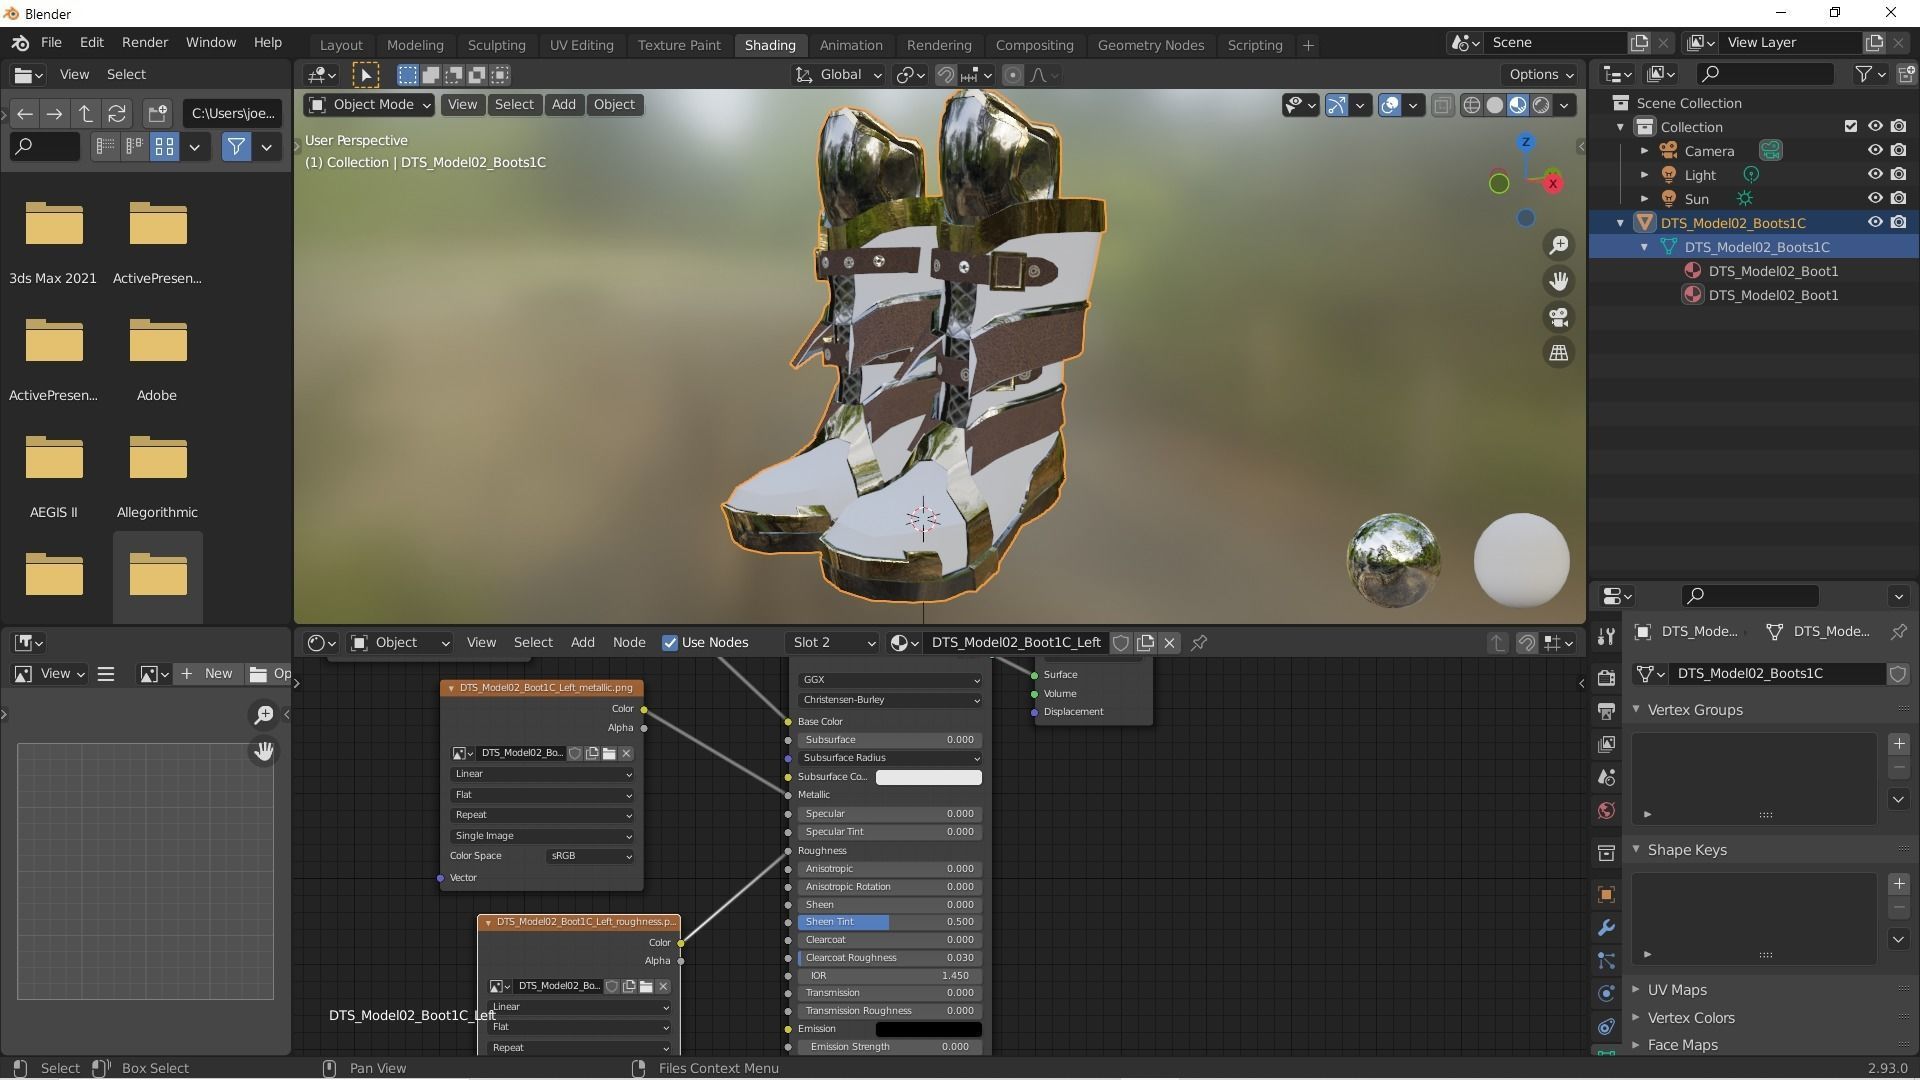The image size is (1920, 1080).
Task: Disable Sun in renders camera icon
Action: pos(1899,199)
